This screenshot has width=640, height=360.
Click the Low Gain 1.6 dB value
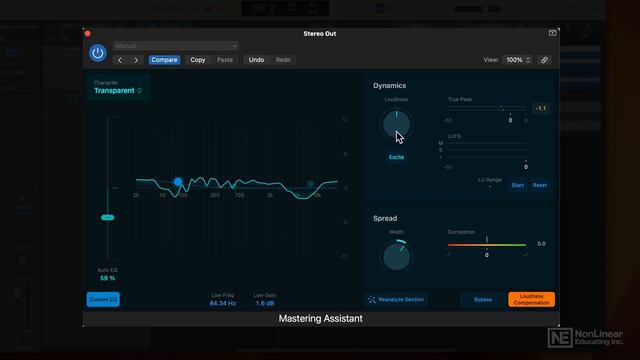coord(265,303)
